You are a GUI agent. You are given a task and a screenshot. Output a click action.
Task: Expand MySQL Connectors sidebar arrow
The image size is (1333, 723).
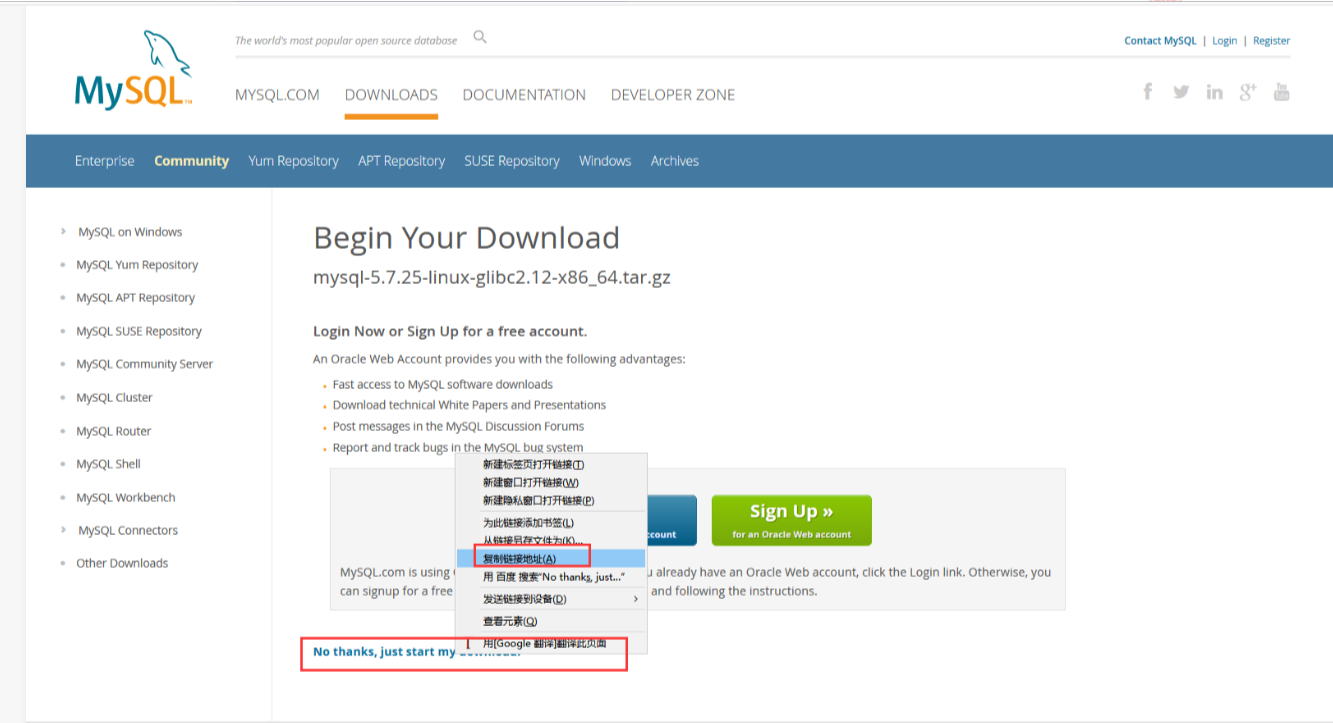click(64, 530)
